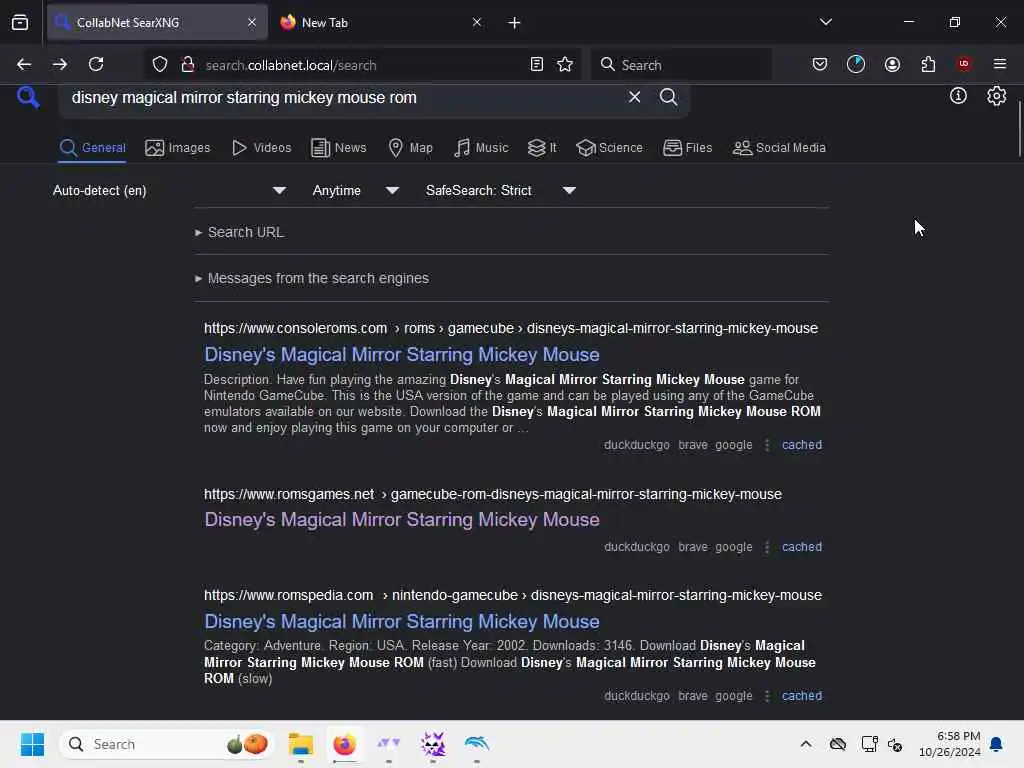
Task: Click the Firefox toolbar Search box
Action: (681, 64)
